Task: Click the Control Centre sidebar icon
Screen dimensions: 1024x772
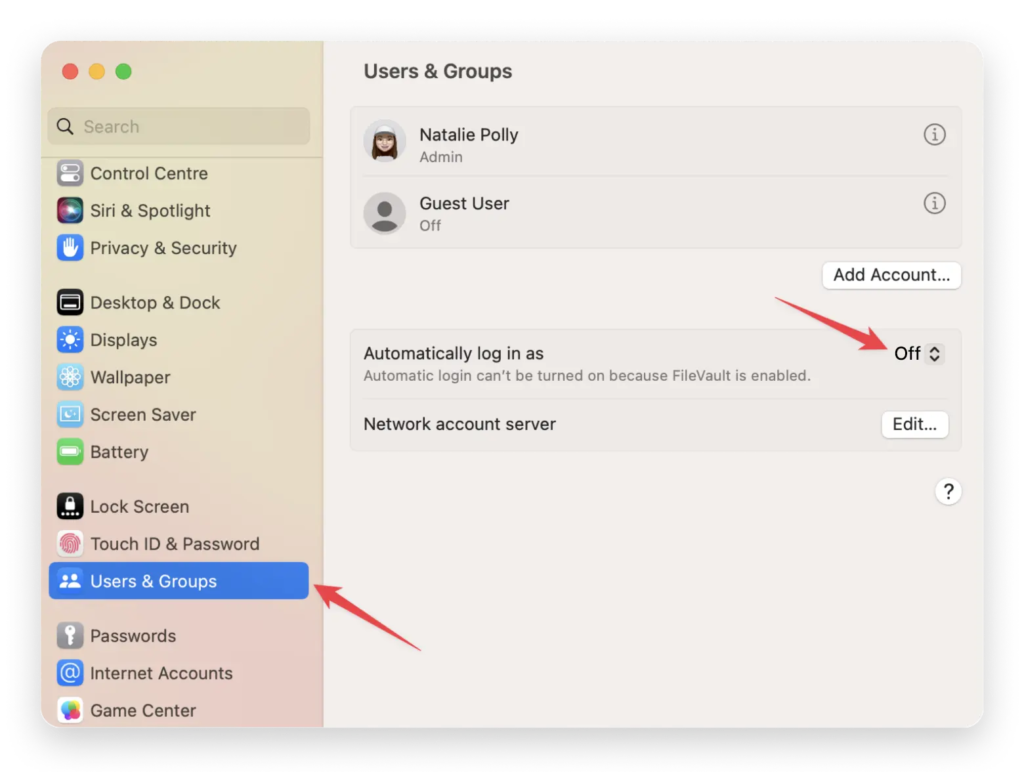Action: click(70, 173)
